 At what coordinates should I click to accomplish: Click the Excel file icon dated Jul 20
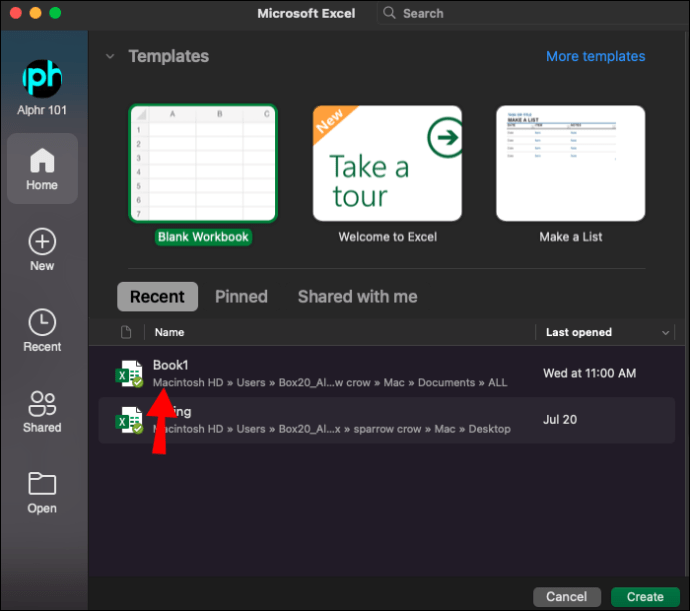(x=129, y=420)
